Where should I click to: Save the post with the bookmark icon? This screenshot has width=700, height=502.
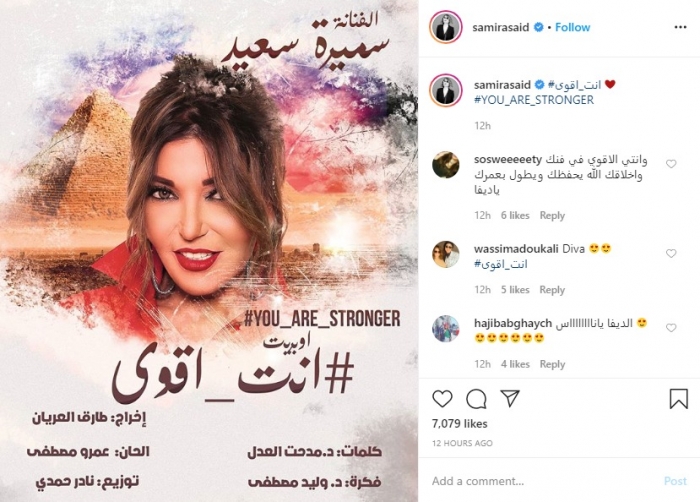point(678,398)
